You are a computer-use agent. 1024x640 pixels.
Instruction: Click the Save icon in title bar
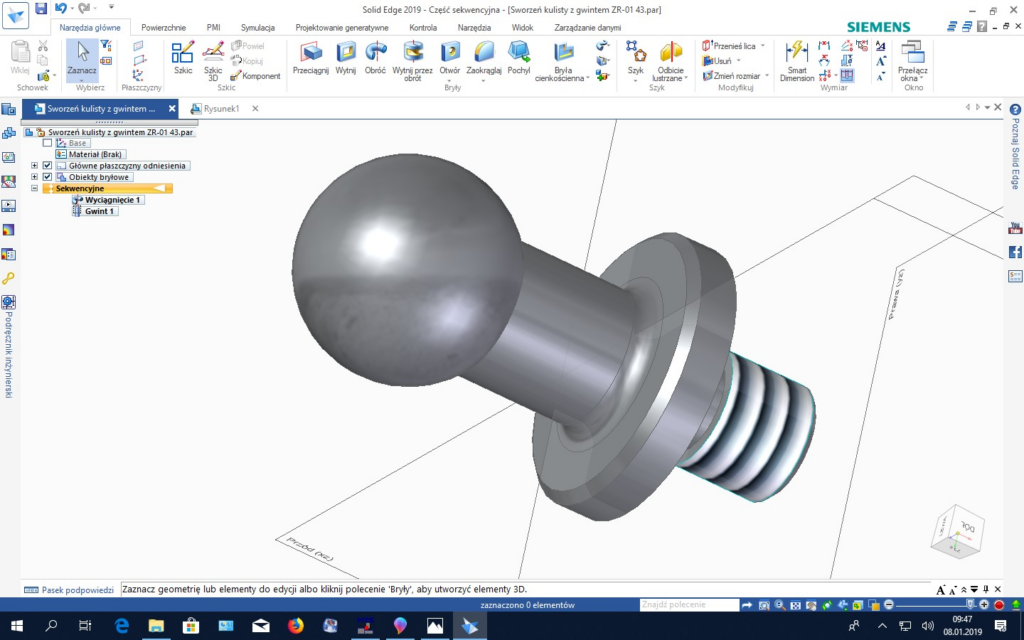pos(41,8)
